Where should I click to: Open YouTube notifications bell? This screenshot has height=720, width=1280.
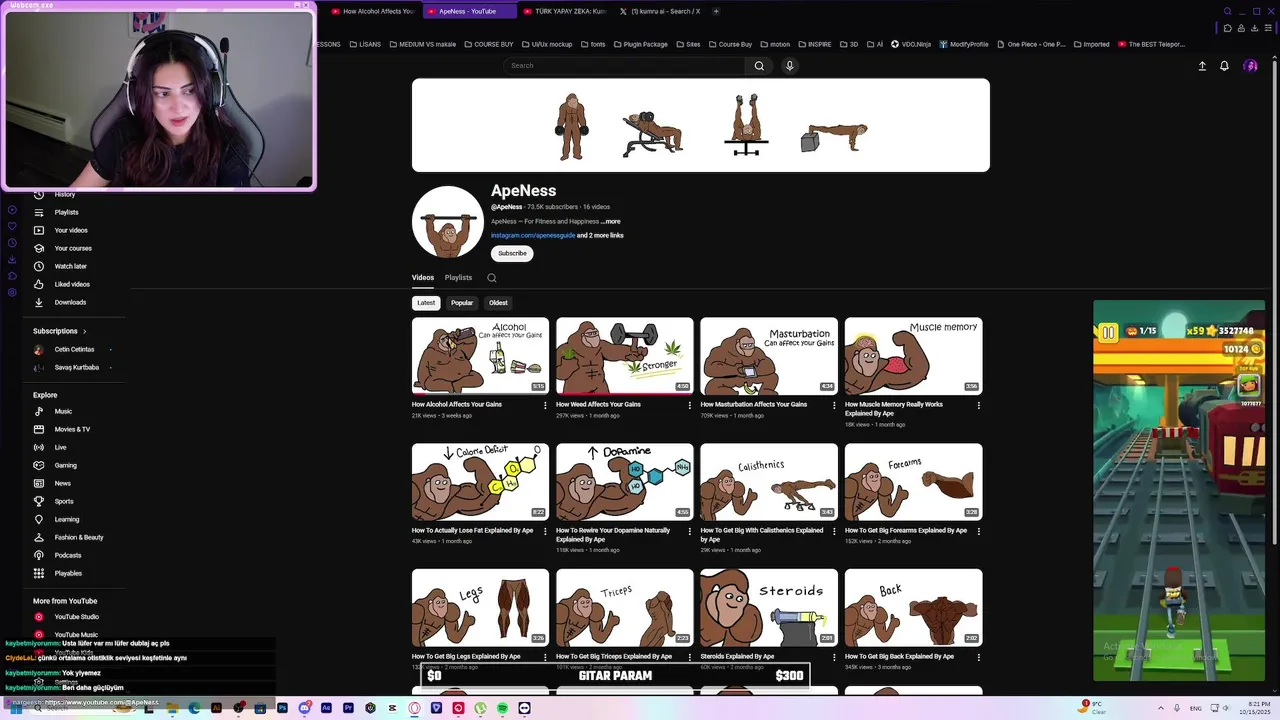coord(1224,66)
